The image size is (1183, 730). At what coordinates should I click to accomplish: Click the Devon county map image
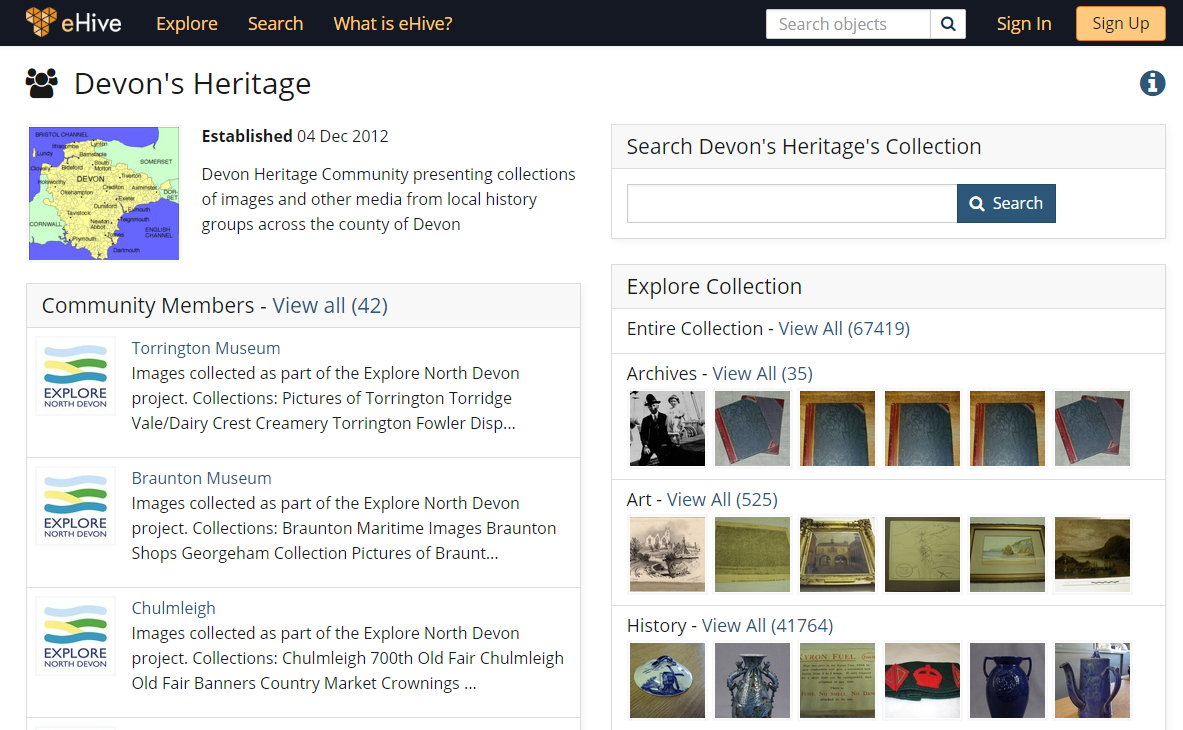104,193
